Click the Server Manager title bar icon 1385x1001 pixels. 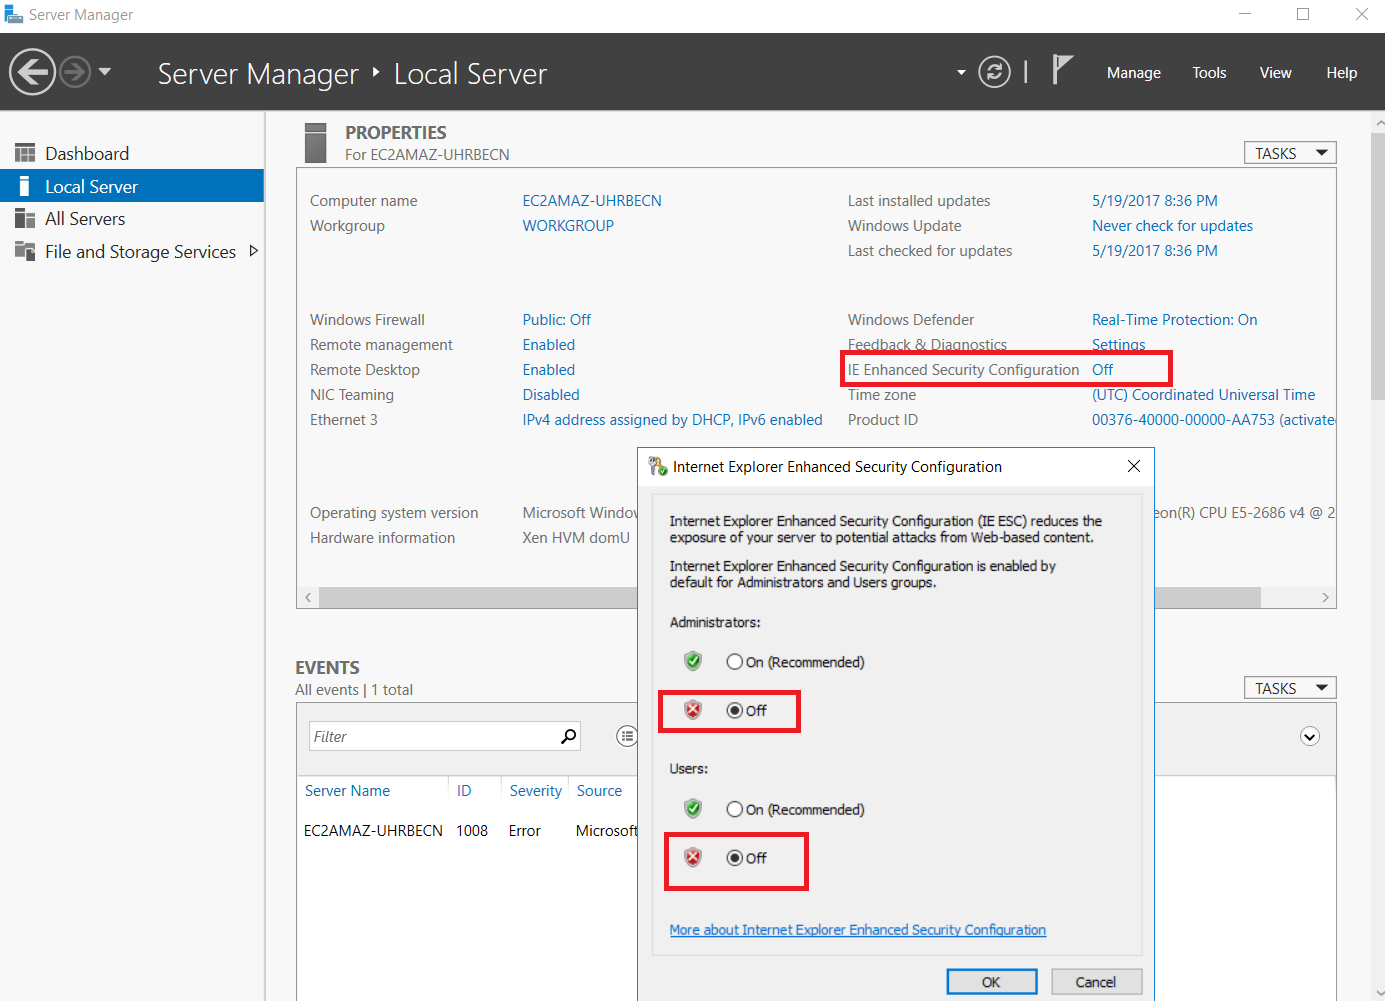(13, 14)
